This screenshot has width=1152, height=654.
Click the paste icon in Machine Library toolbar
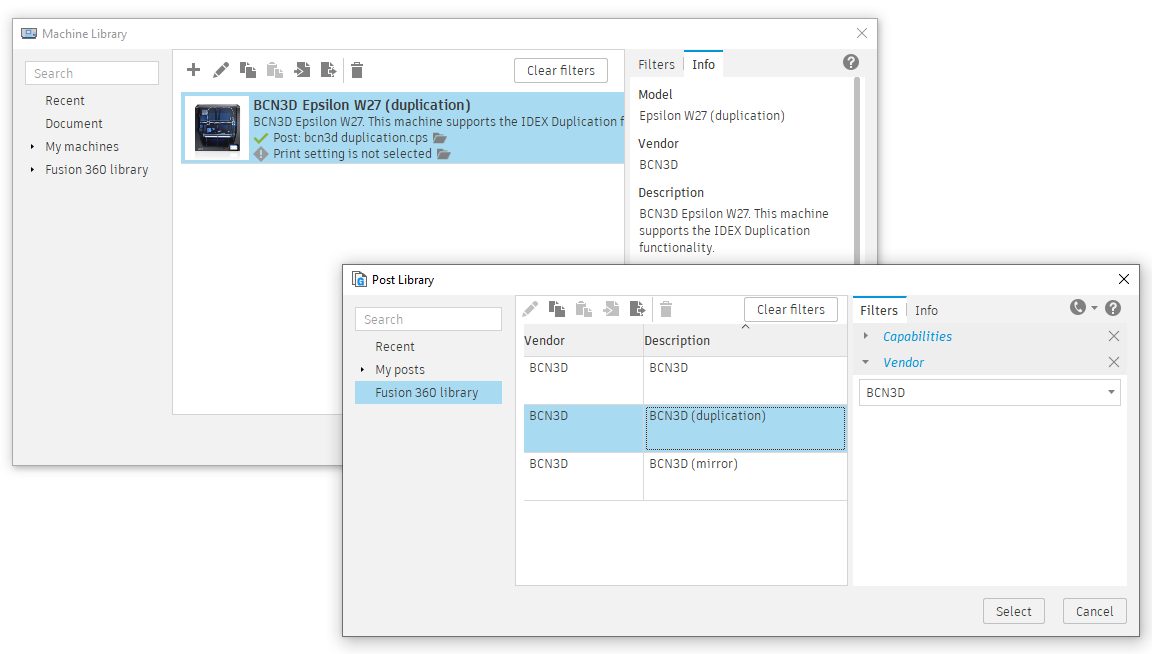(275, 70)
